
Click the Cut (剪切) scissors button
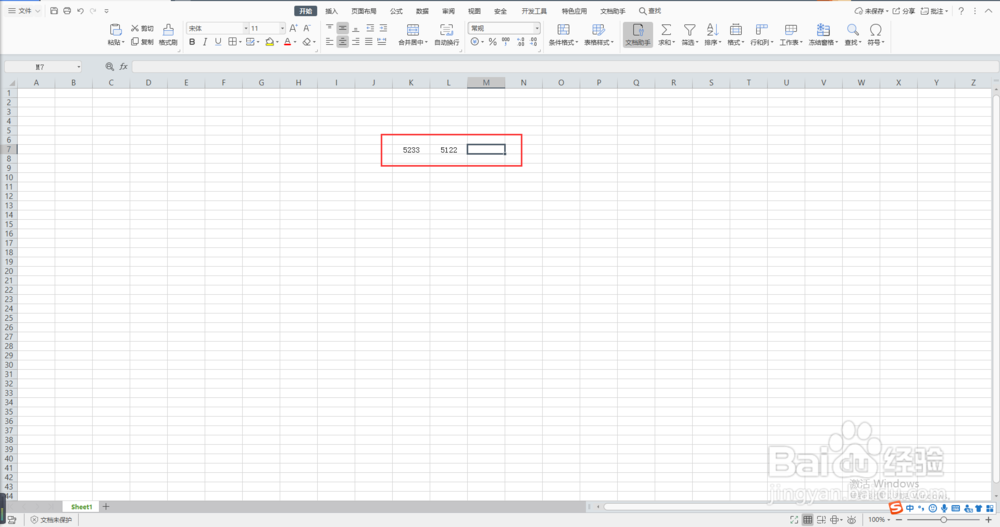(x=142, y=28)
